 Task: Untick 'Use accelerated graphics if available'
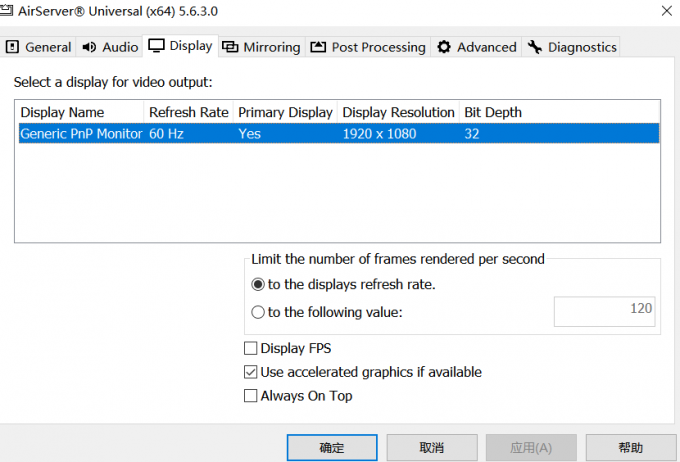click(x=251, y=372)
